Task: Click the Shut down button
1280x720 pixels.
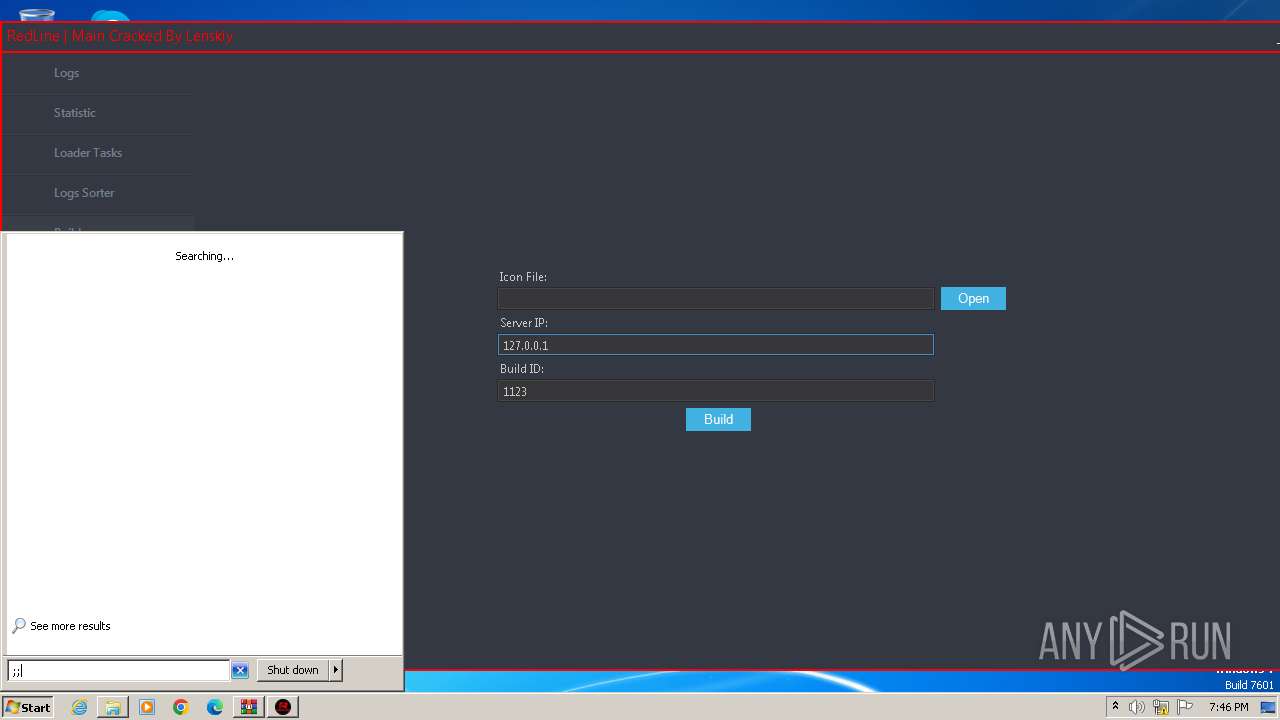Action: coord(293,670)
